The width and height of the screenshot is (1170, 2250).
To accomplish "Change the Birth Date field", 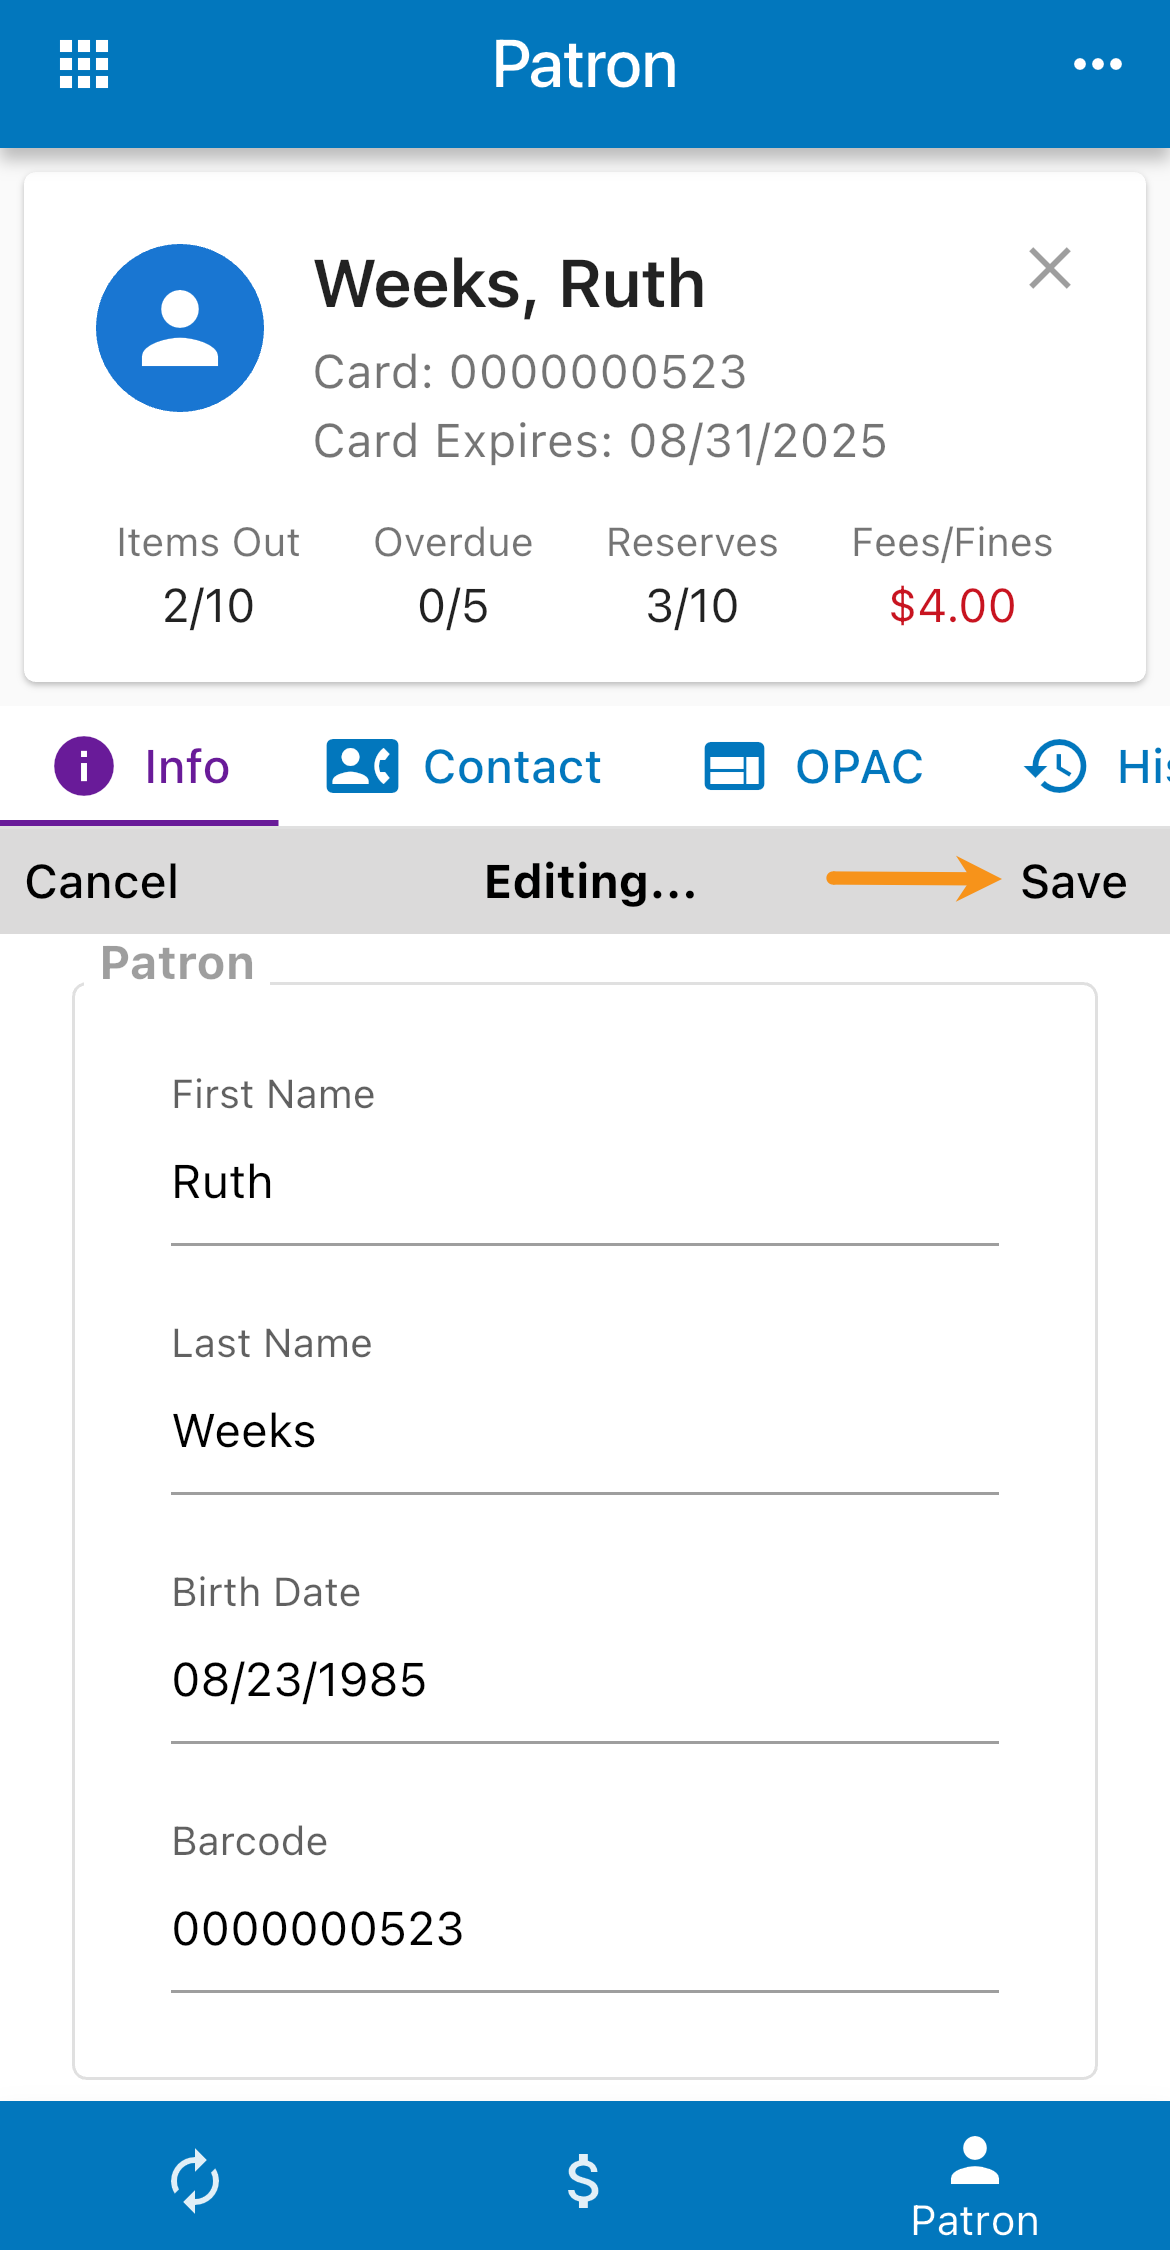I will [584, 1680].
